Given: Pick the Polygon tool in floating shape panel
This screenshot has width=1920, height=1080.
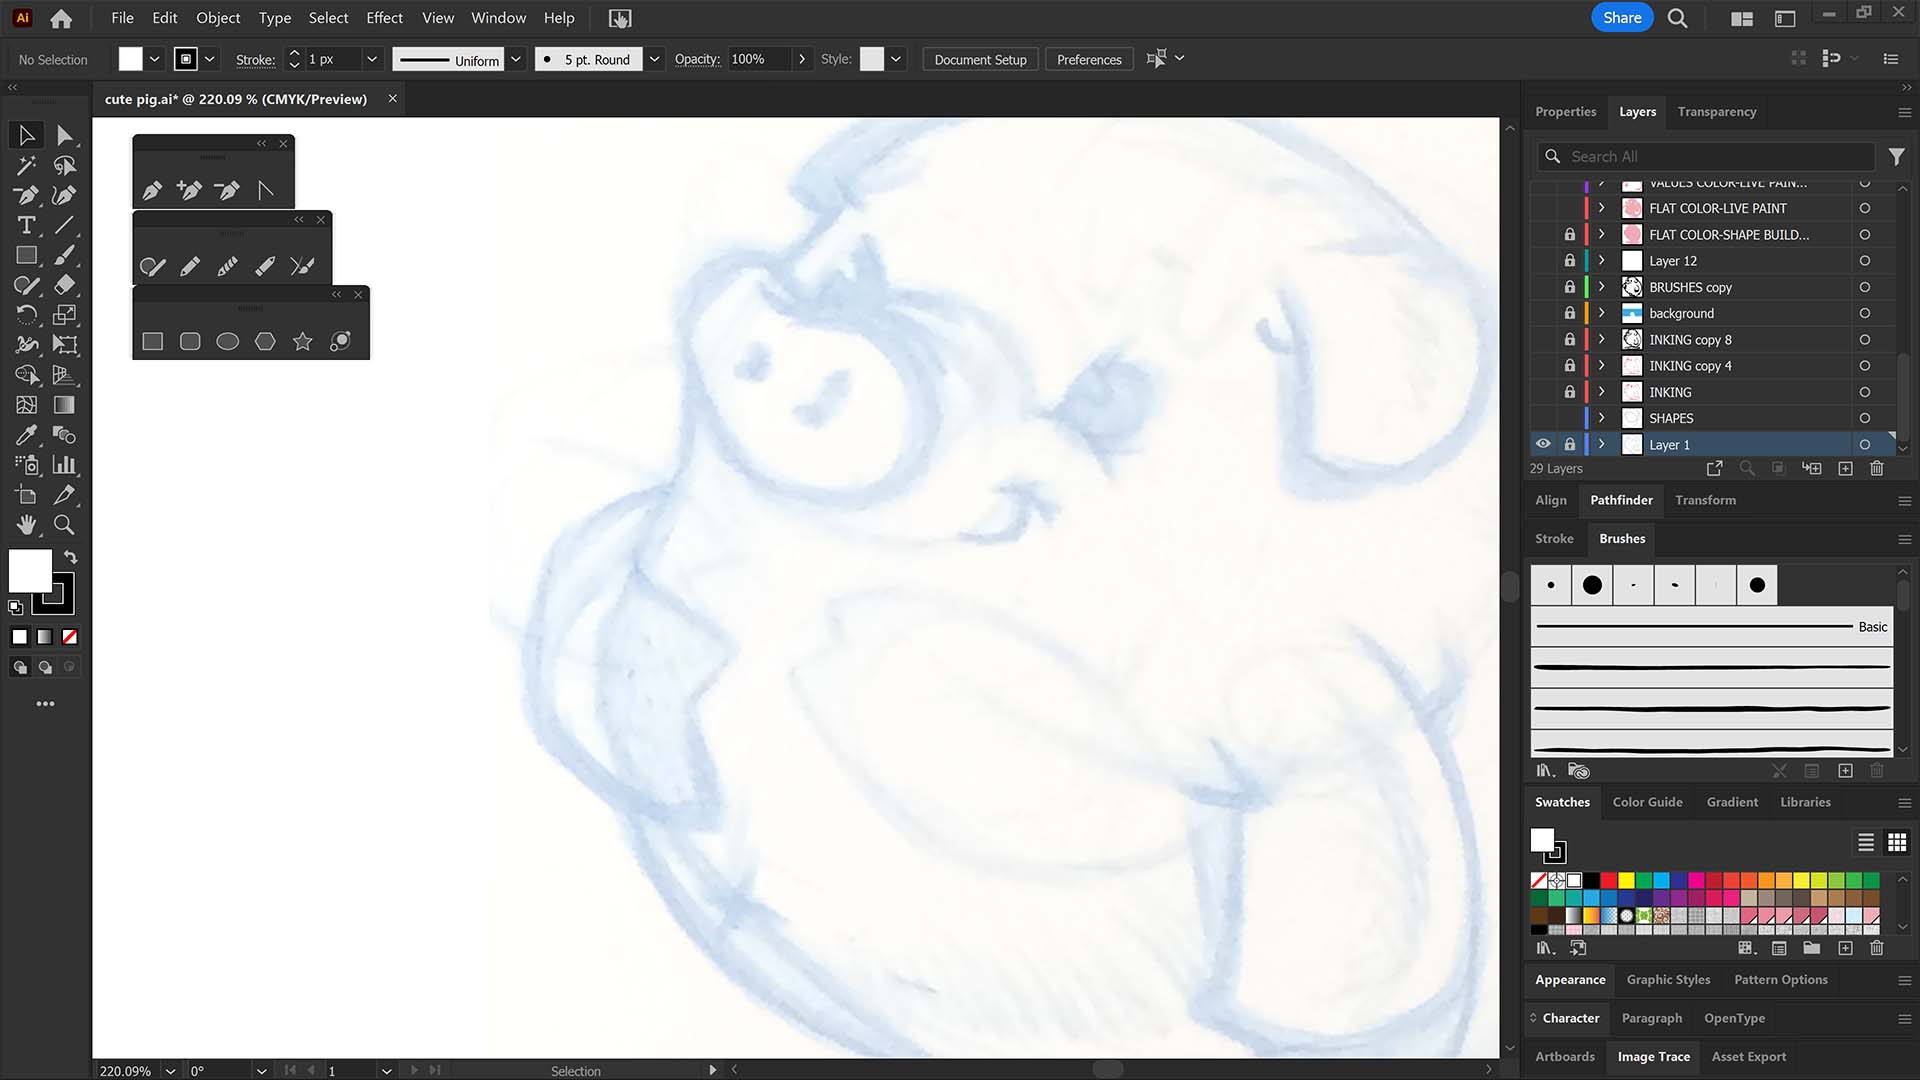Looking at the screenshot, I should pyautogui.click(x=265, y=342).
